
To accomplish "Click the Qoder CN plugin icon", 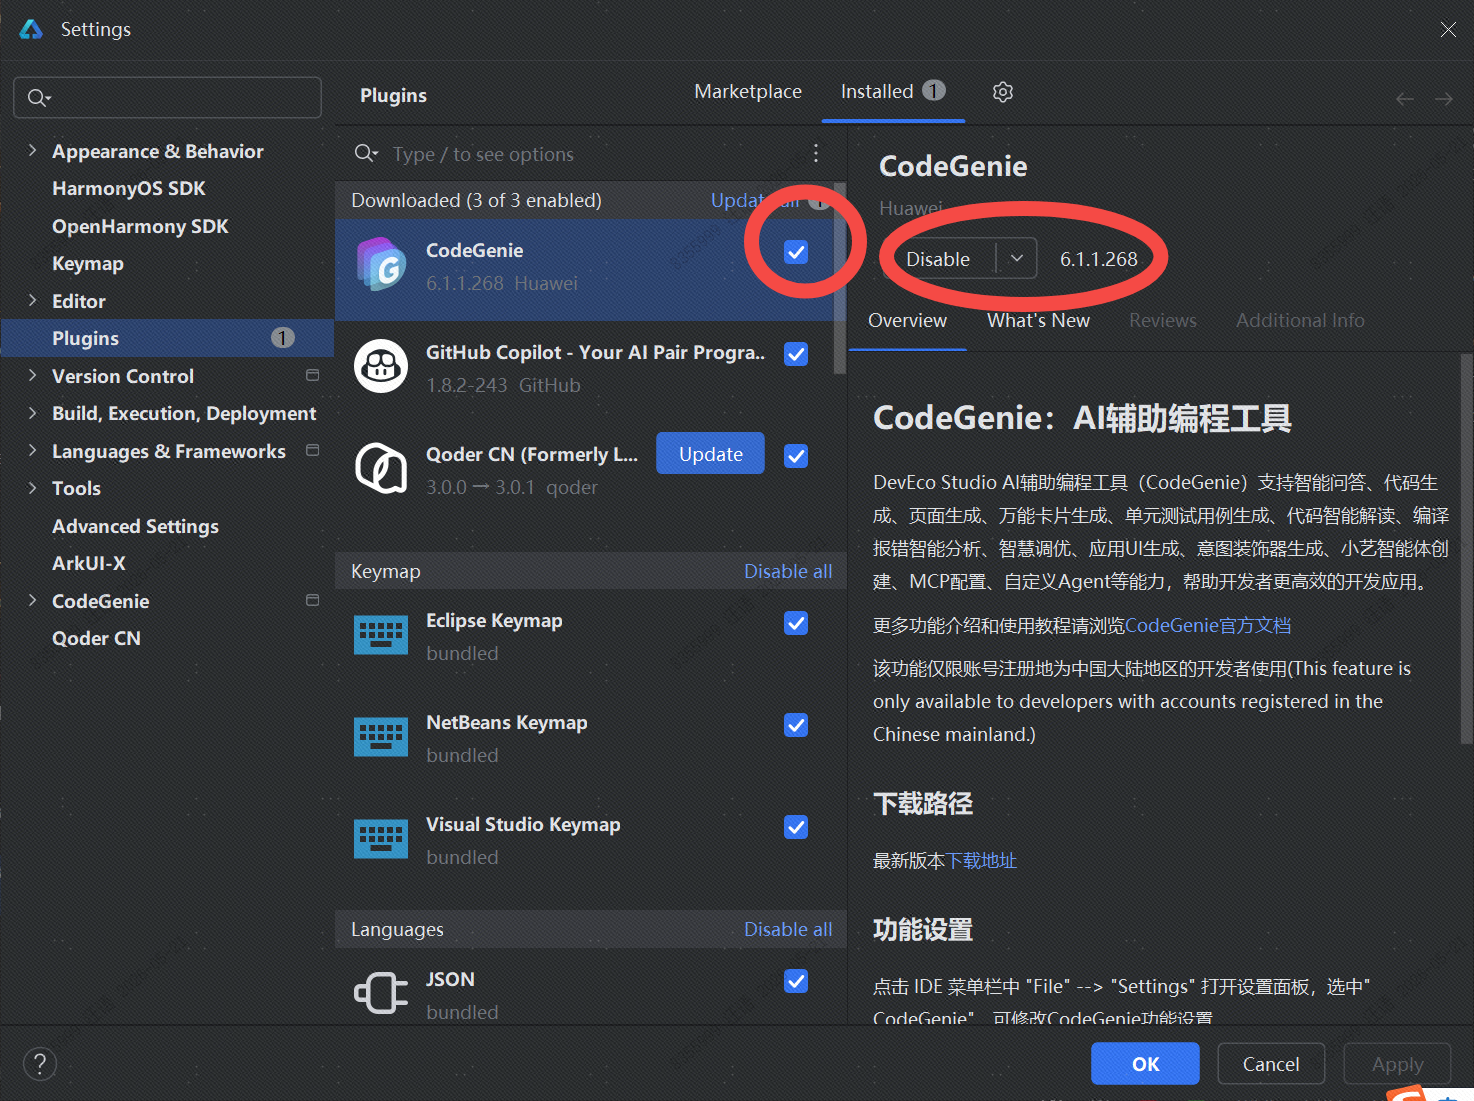I will pyautogui.click(x=381, y=468).
